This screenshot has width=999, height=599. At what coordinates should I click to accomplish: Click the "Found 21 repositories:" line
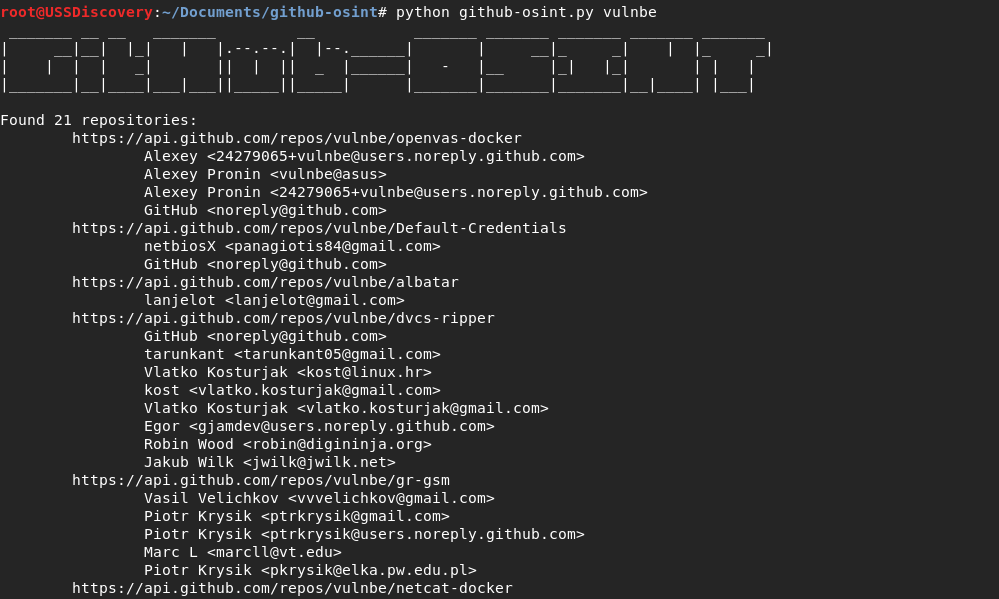point(99,120)
